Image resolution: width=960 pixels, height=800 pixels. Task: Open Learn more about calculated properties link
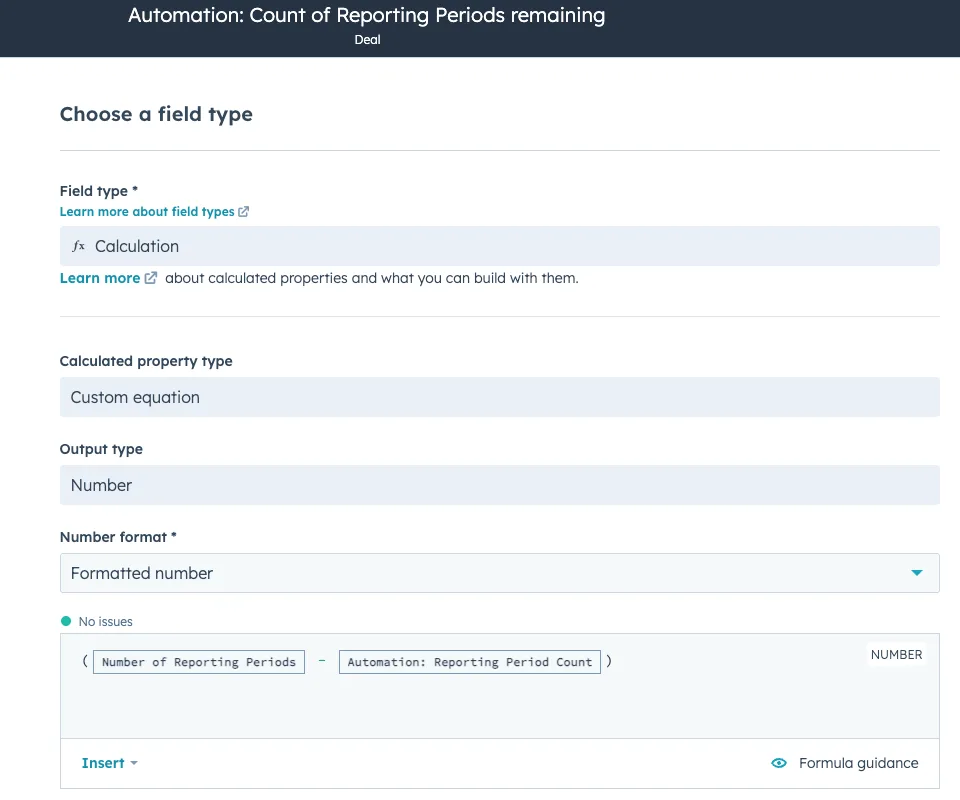coord(100,279)
